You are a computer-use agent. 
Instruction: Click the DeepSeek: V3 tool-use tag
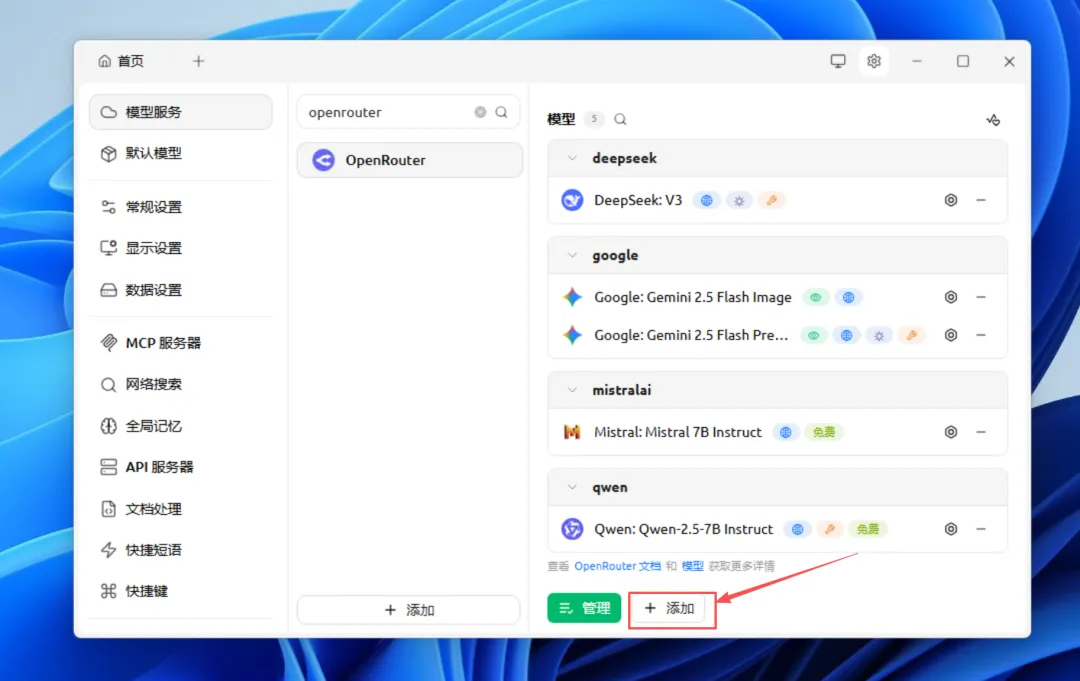tap(771, 200)
